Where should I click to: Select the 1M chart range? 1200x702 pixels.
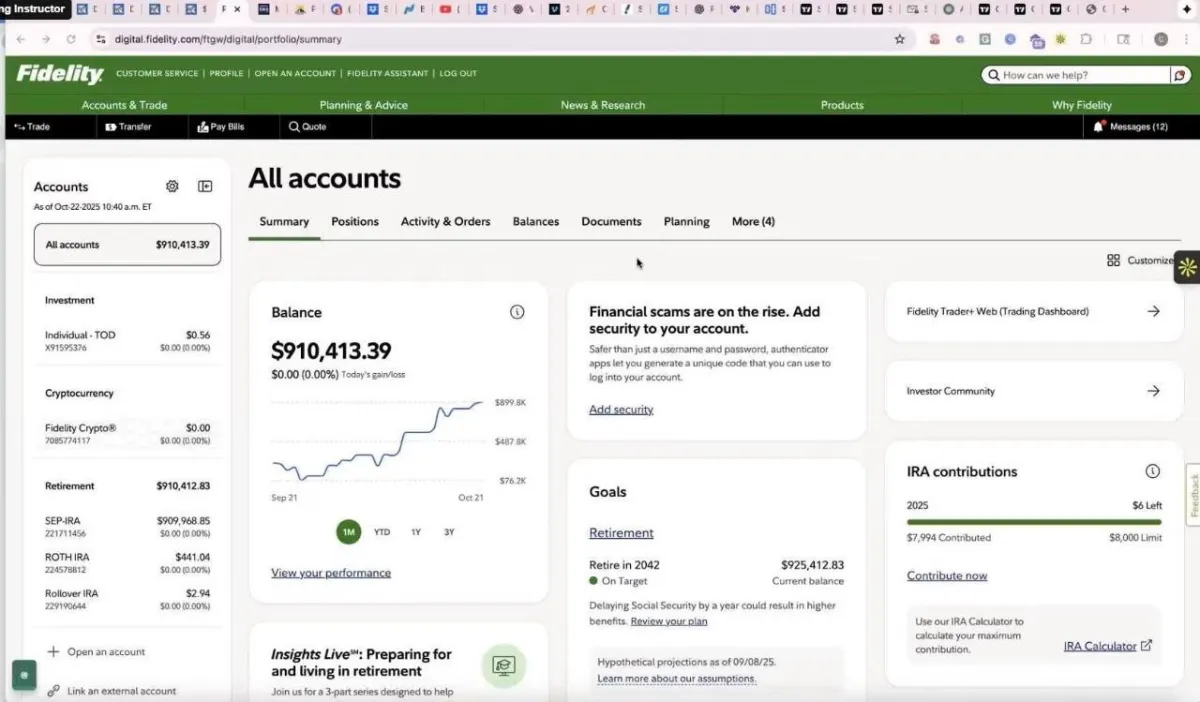(x=348, y=532)
